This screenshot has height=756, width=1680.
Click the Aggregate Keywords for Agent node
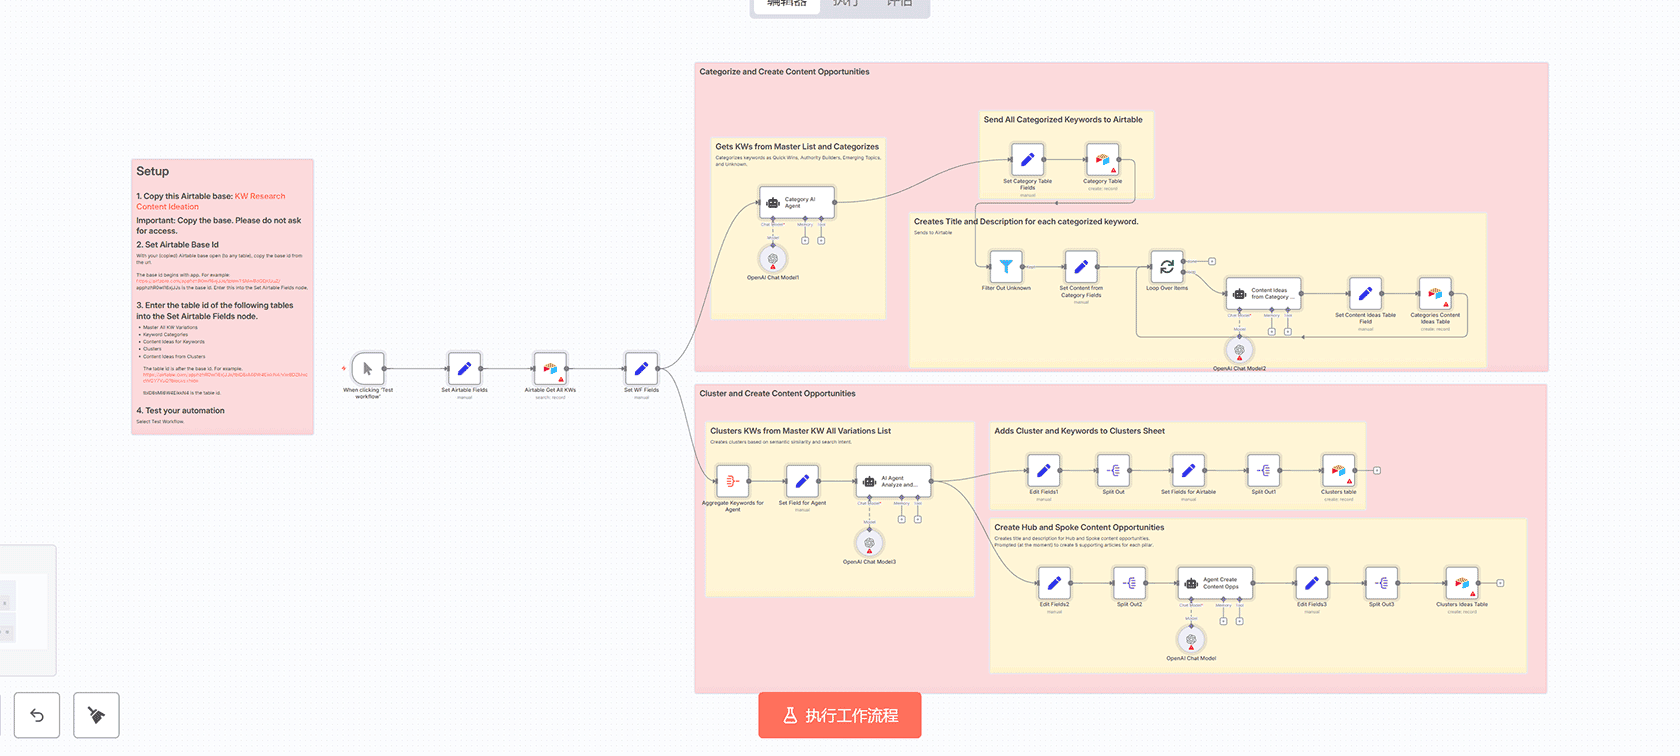click(x=732, y=482)
